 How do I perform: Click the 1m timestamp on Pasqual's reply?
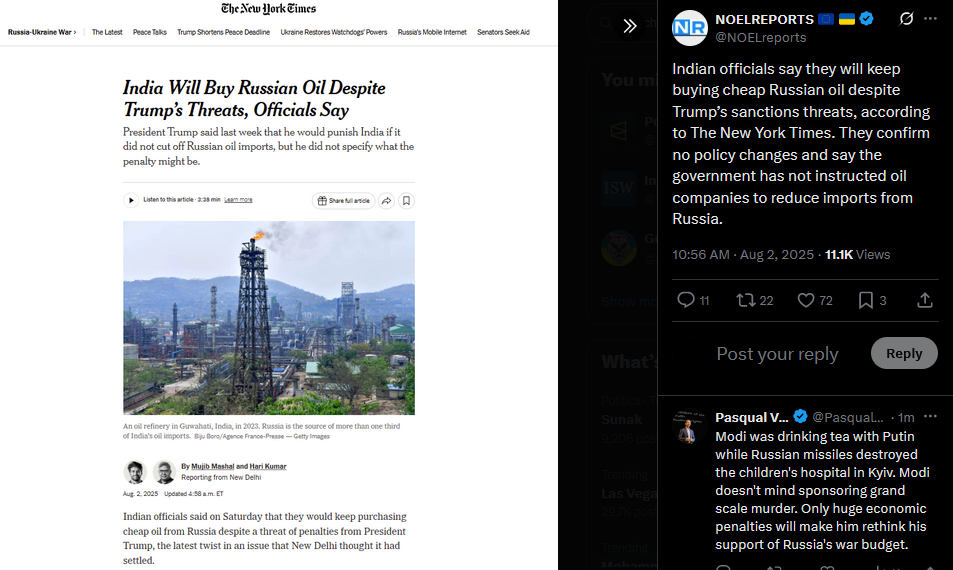906,417
